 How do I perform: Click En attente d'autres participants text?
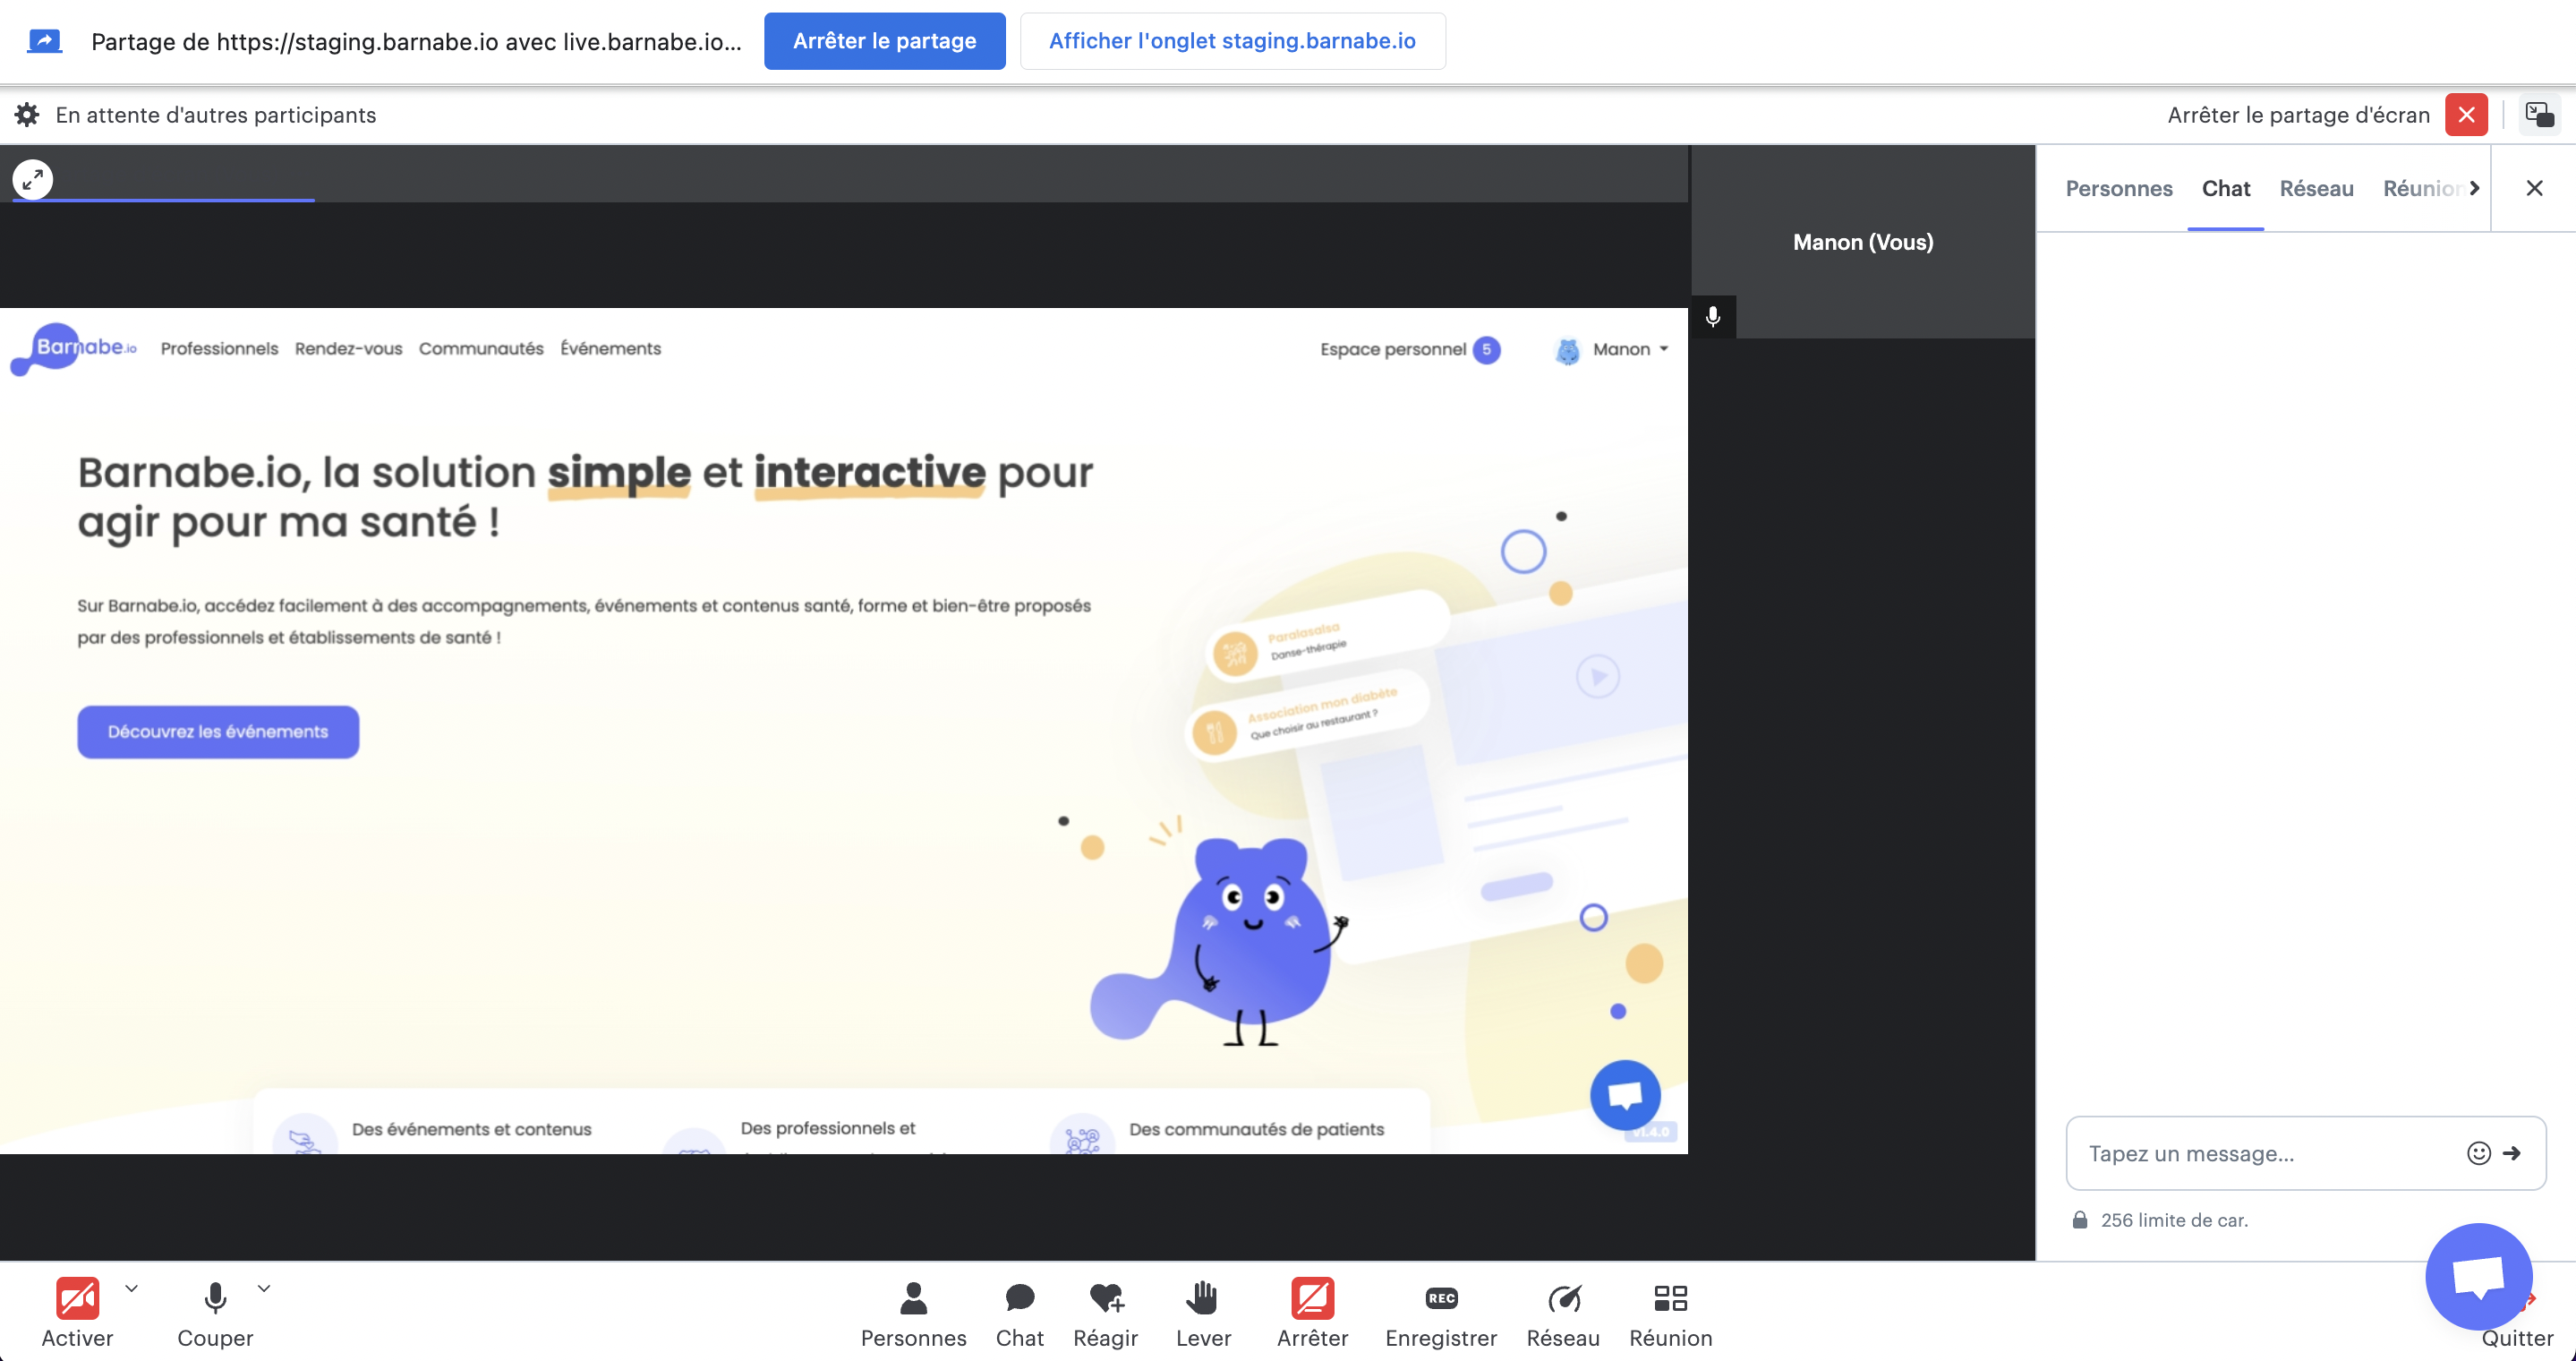[x=216, y=115]
